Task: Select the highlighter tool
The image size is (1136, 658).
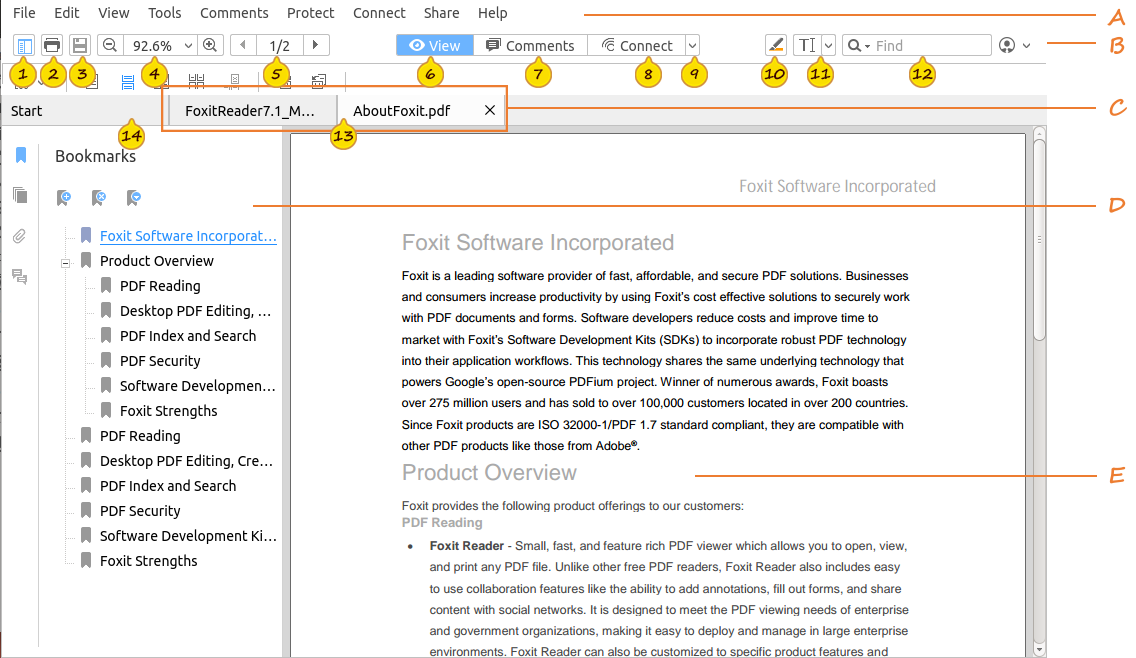Action: point(775,46)
